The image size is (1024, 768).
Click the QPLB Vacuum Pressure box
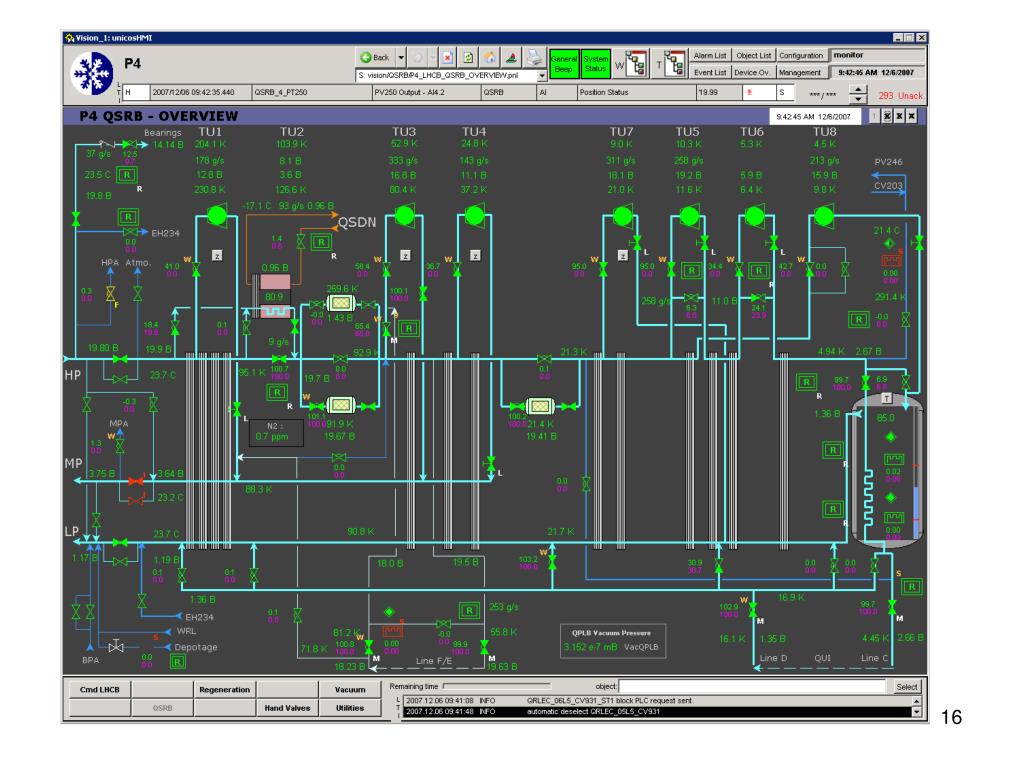pyautogui.click(x=613, y=641)
